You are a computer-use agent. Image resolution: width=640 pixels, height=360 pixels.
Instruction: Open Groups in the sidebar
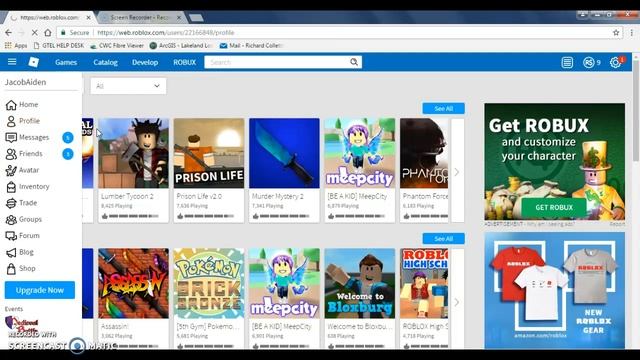24,219
